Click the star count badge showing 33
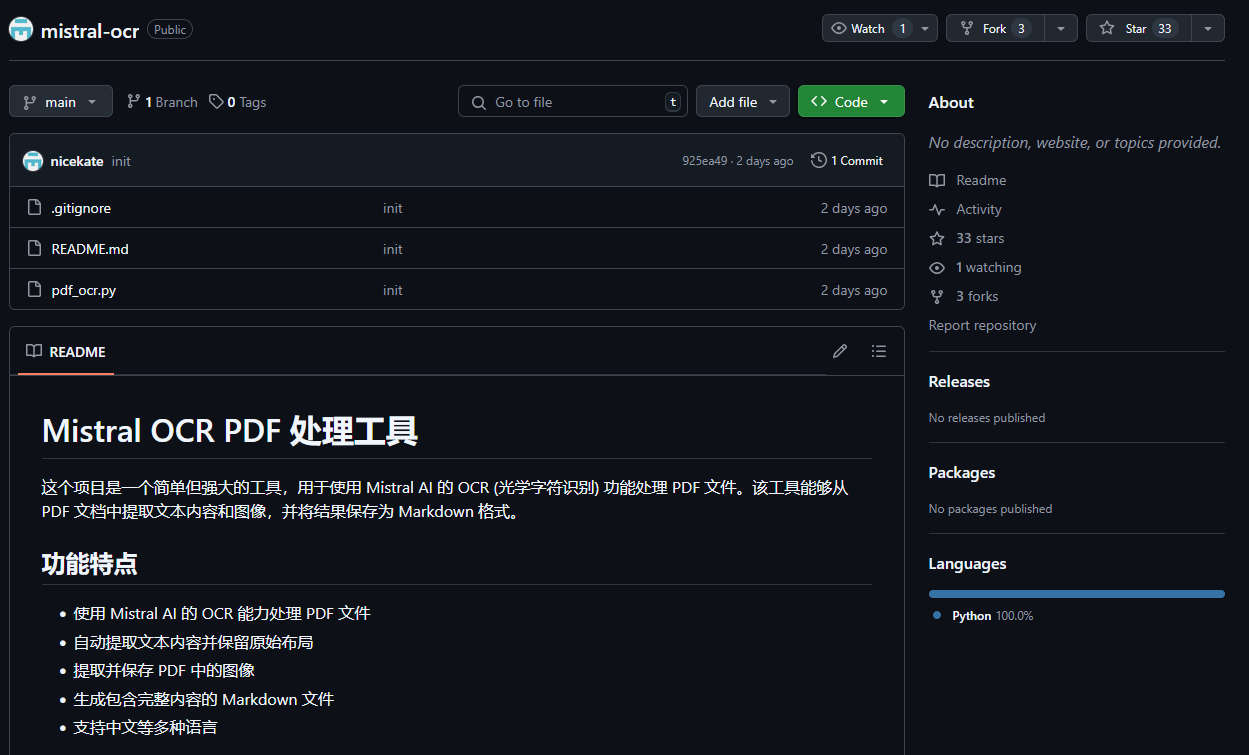This screenshot has height=755, width=1249. pos(1165,28)
